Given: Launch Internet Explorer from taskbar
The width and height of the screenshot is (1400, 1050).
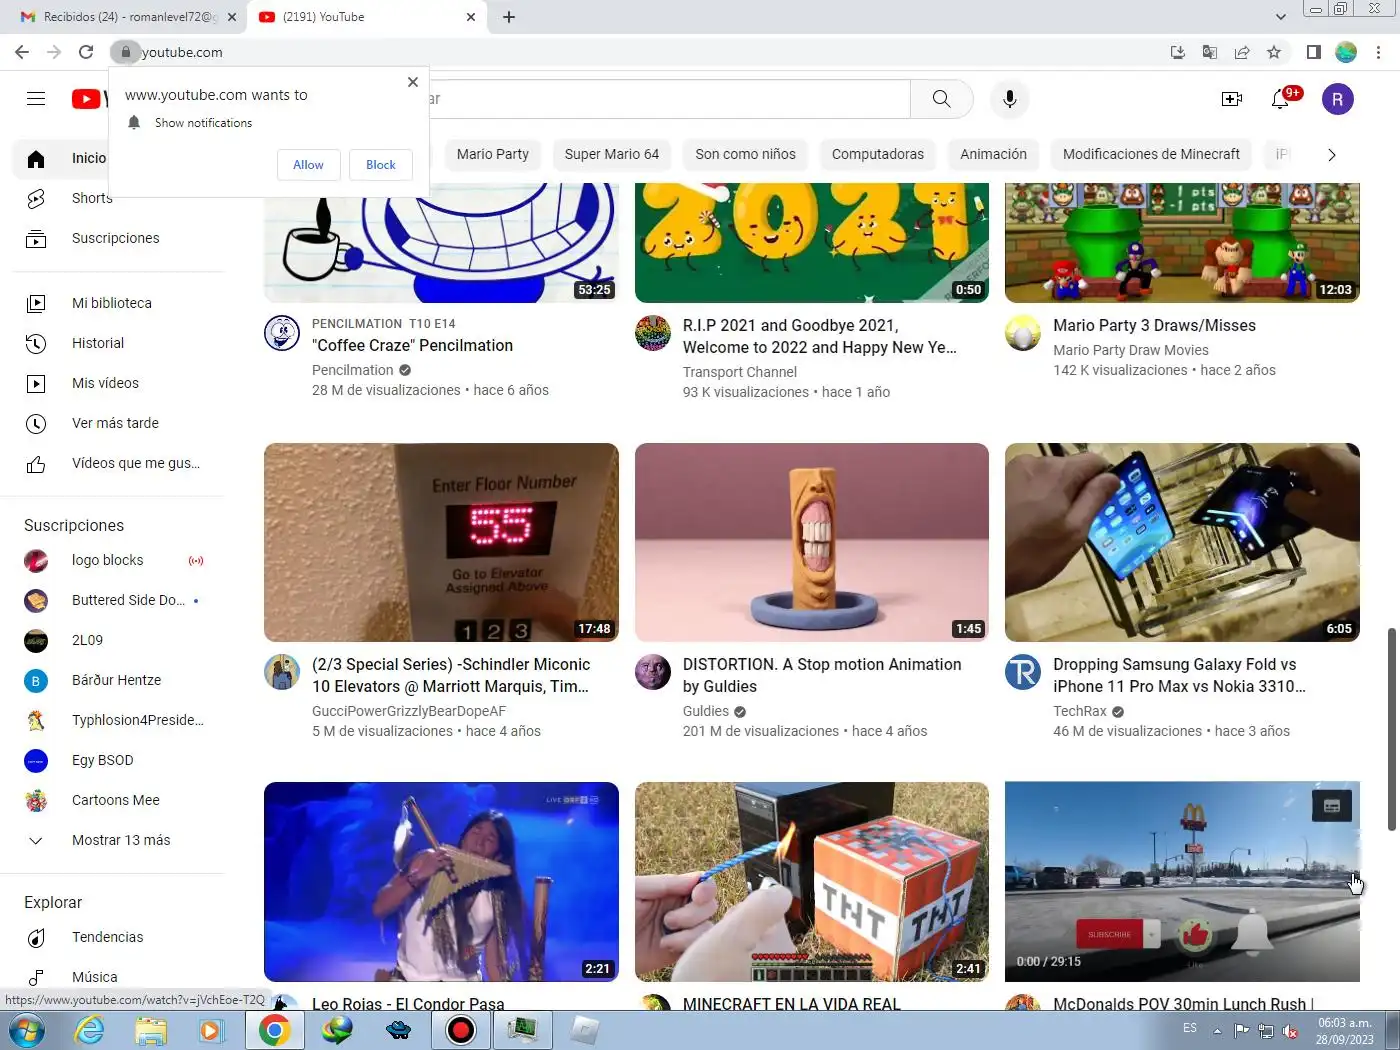Looking at the screenshot, I should coord(90,1030).
